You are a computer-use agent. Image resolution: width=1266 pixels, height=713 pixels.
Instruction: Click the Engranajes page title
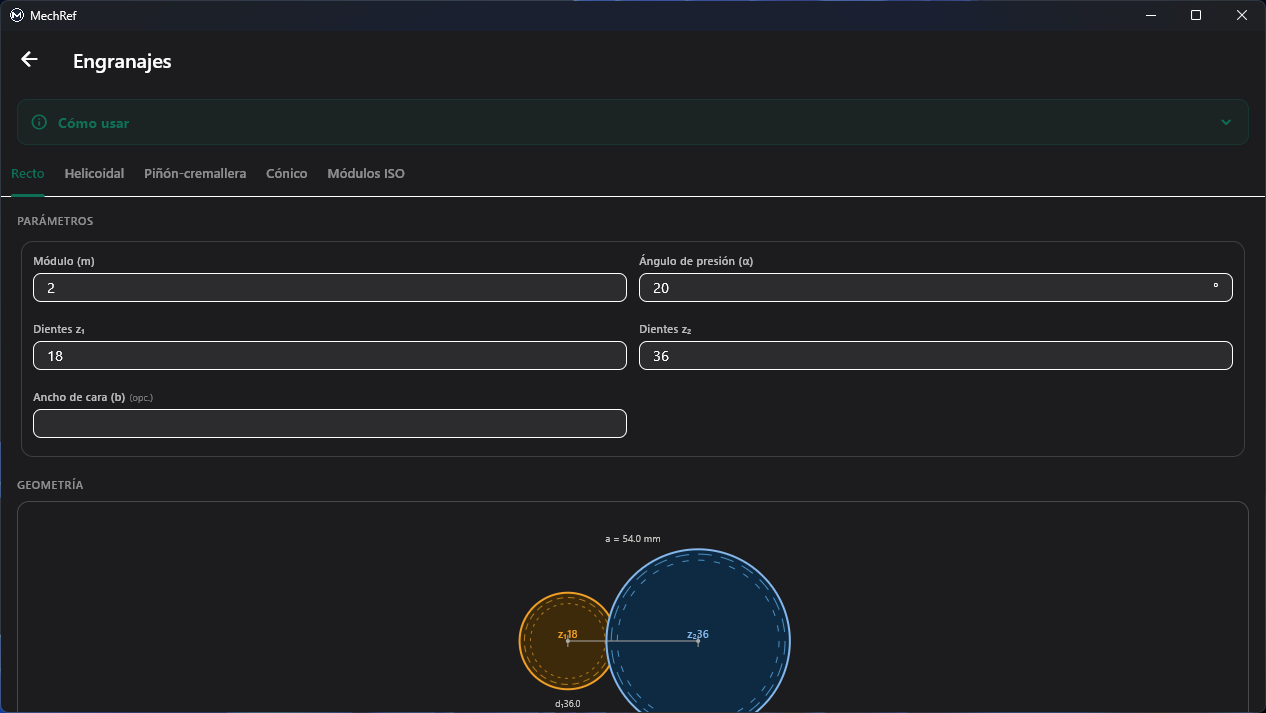point(122,61)
